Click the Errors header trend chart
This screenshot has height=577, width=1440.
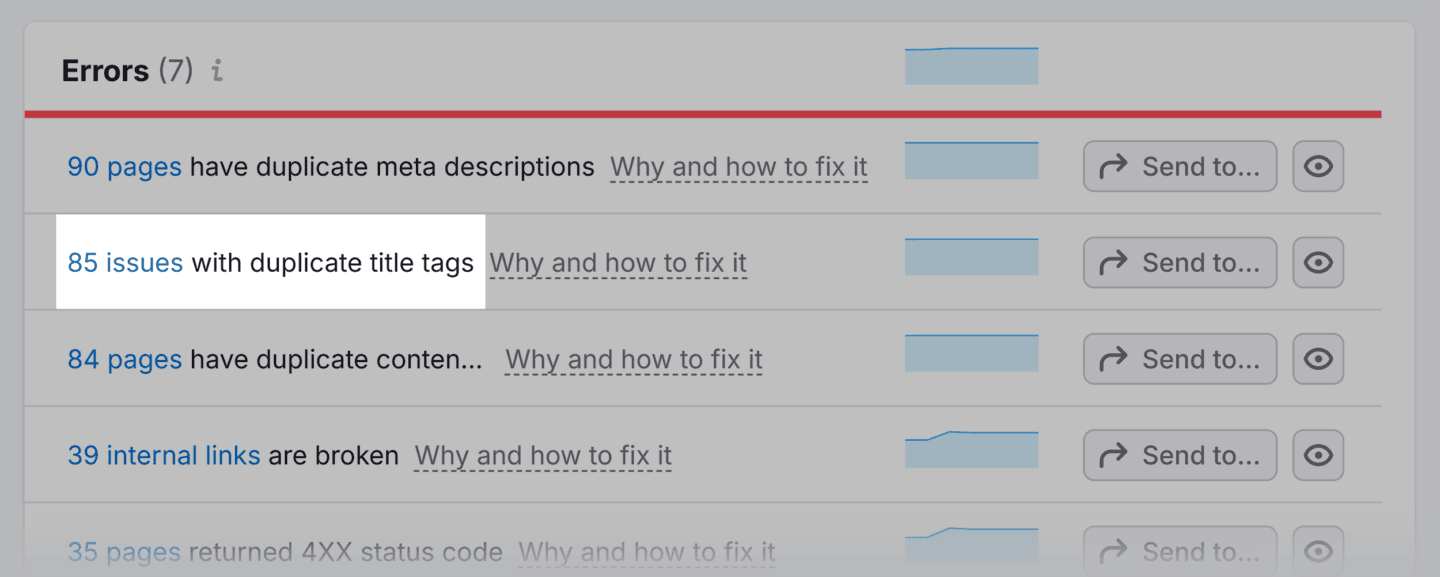pyautogui.click(x=971, y=66)
